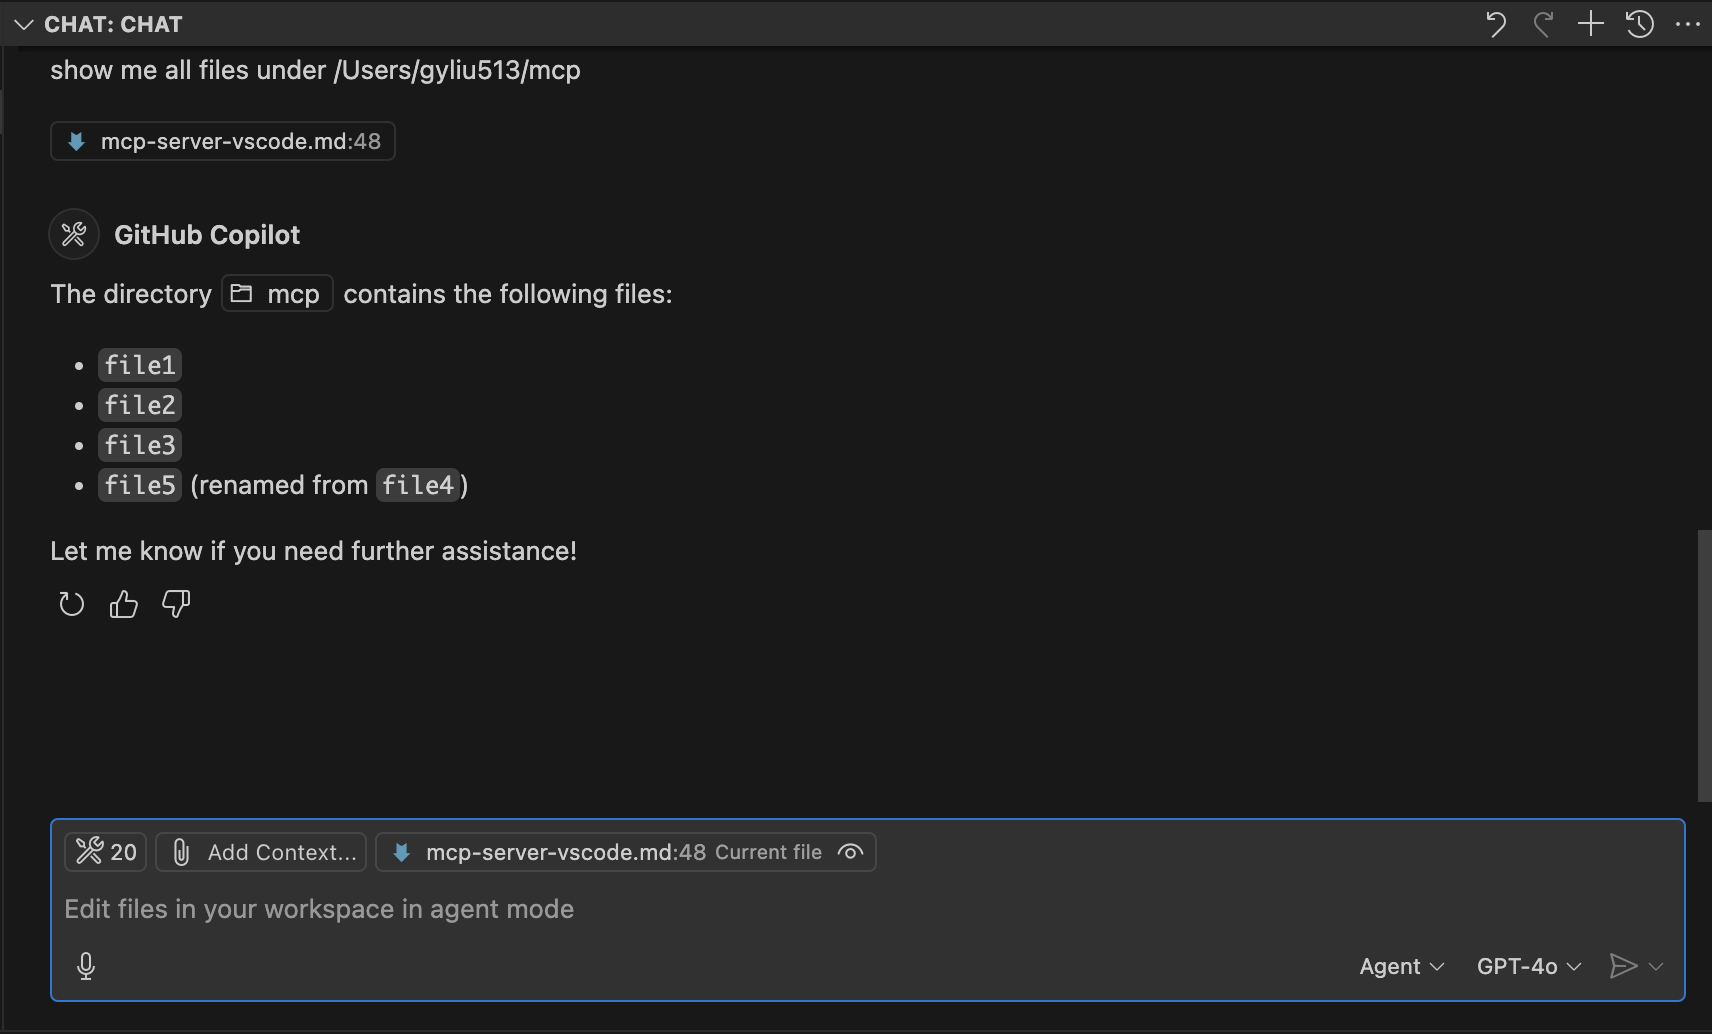This screenshot has width=1712, height=1034.
Task: Toggle current file context eye icon
Action: (851, 852)
